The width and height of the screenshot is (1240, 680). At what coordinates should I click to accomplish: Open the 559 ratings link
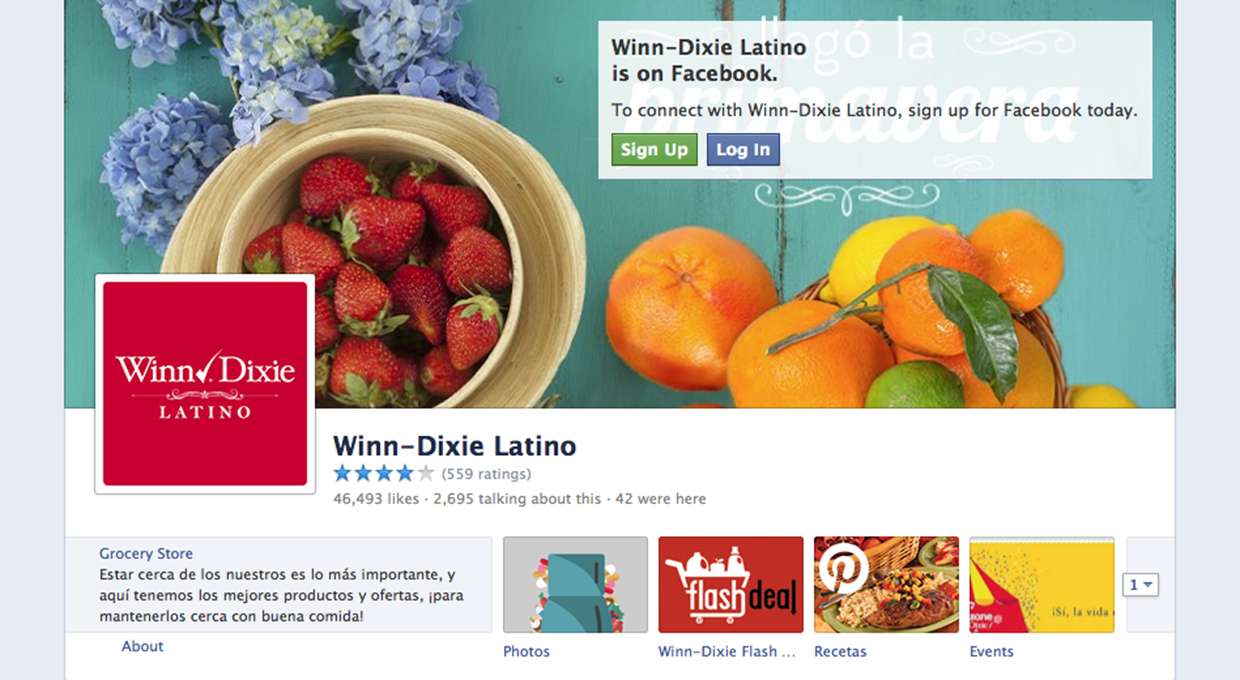[486, 474]
